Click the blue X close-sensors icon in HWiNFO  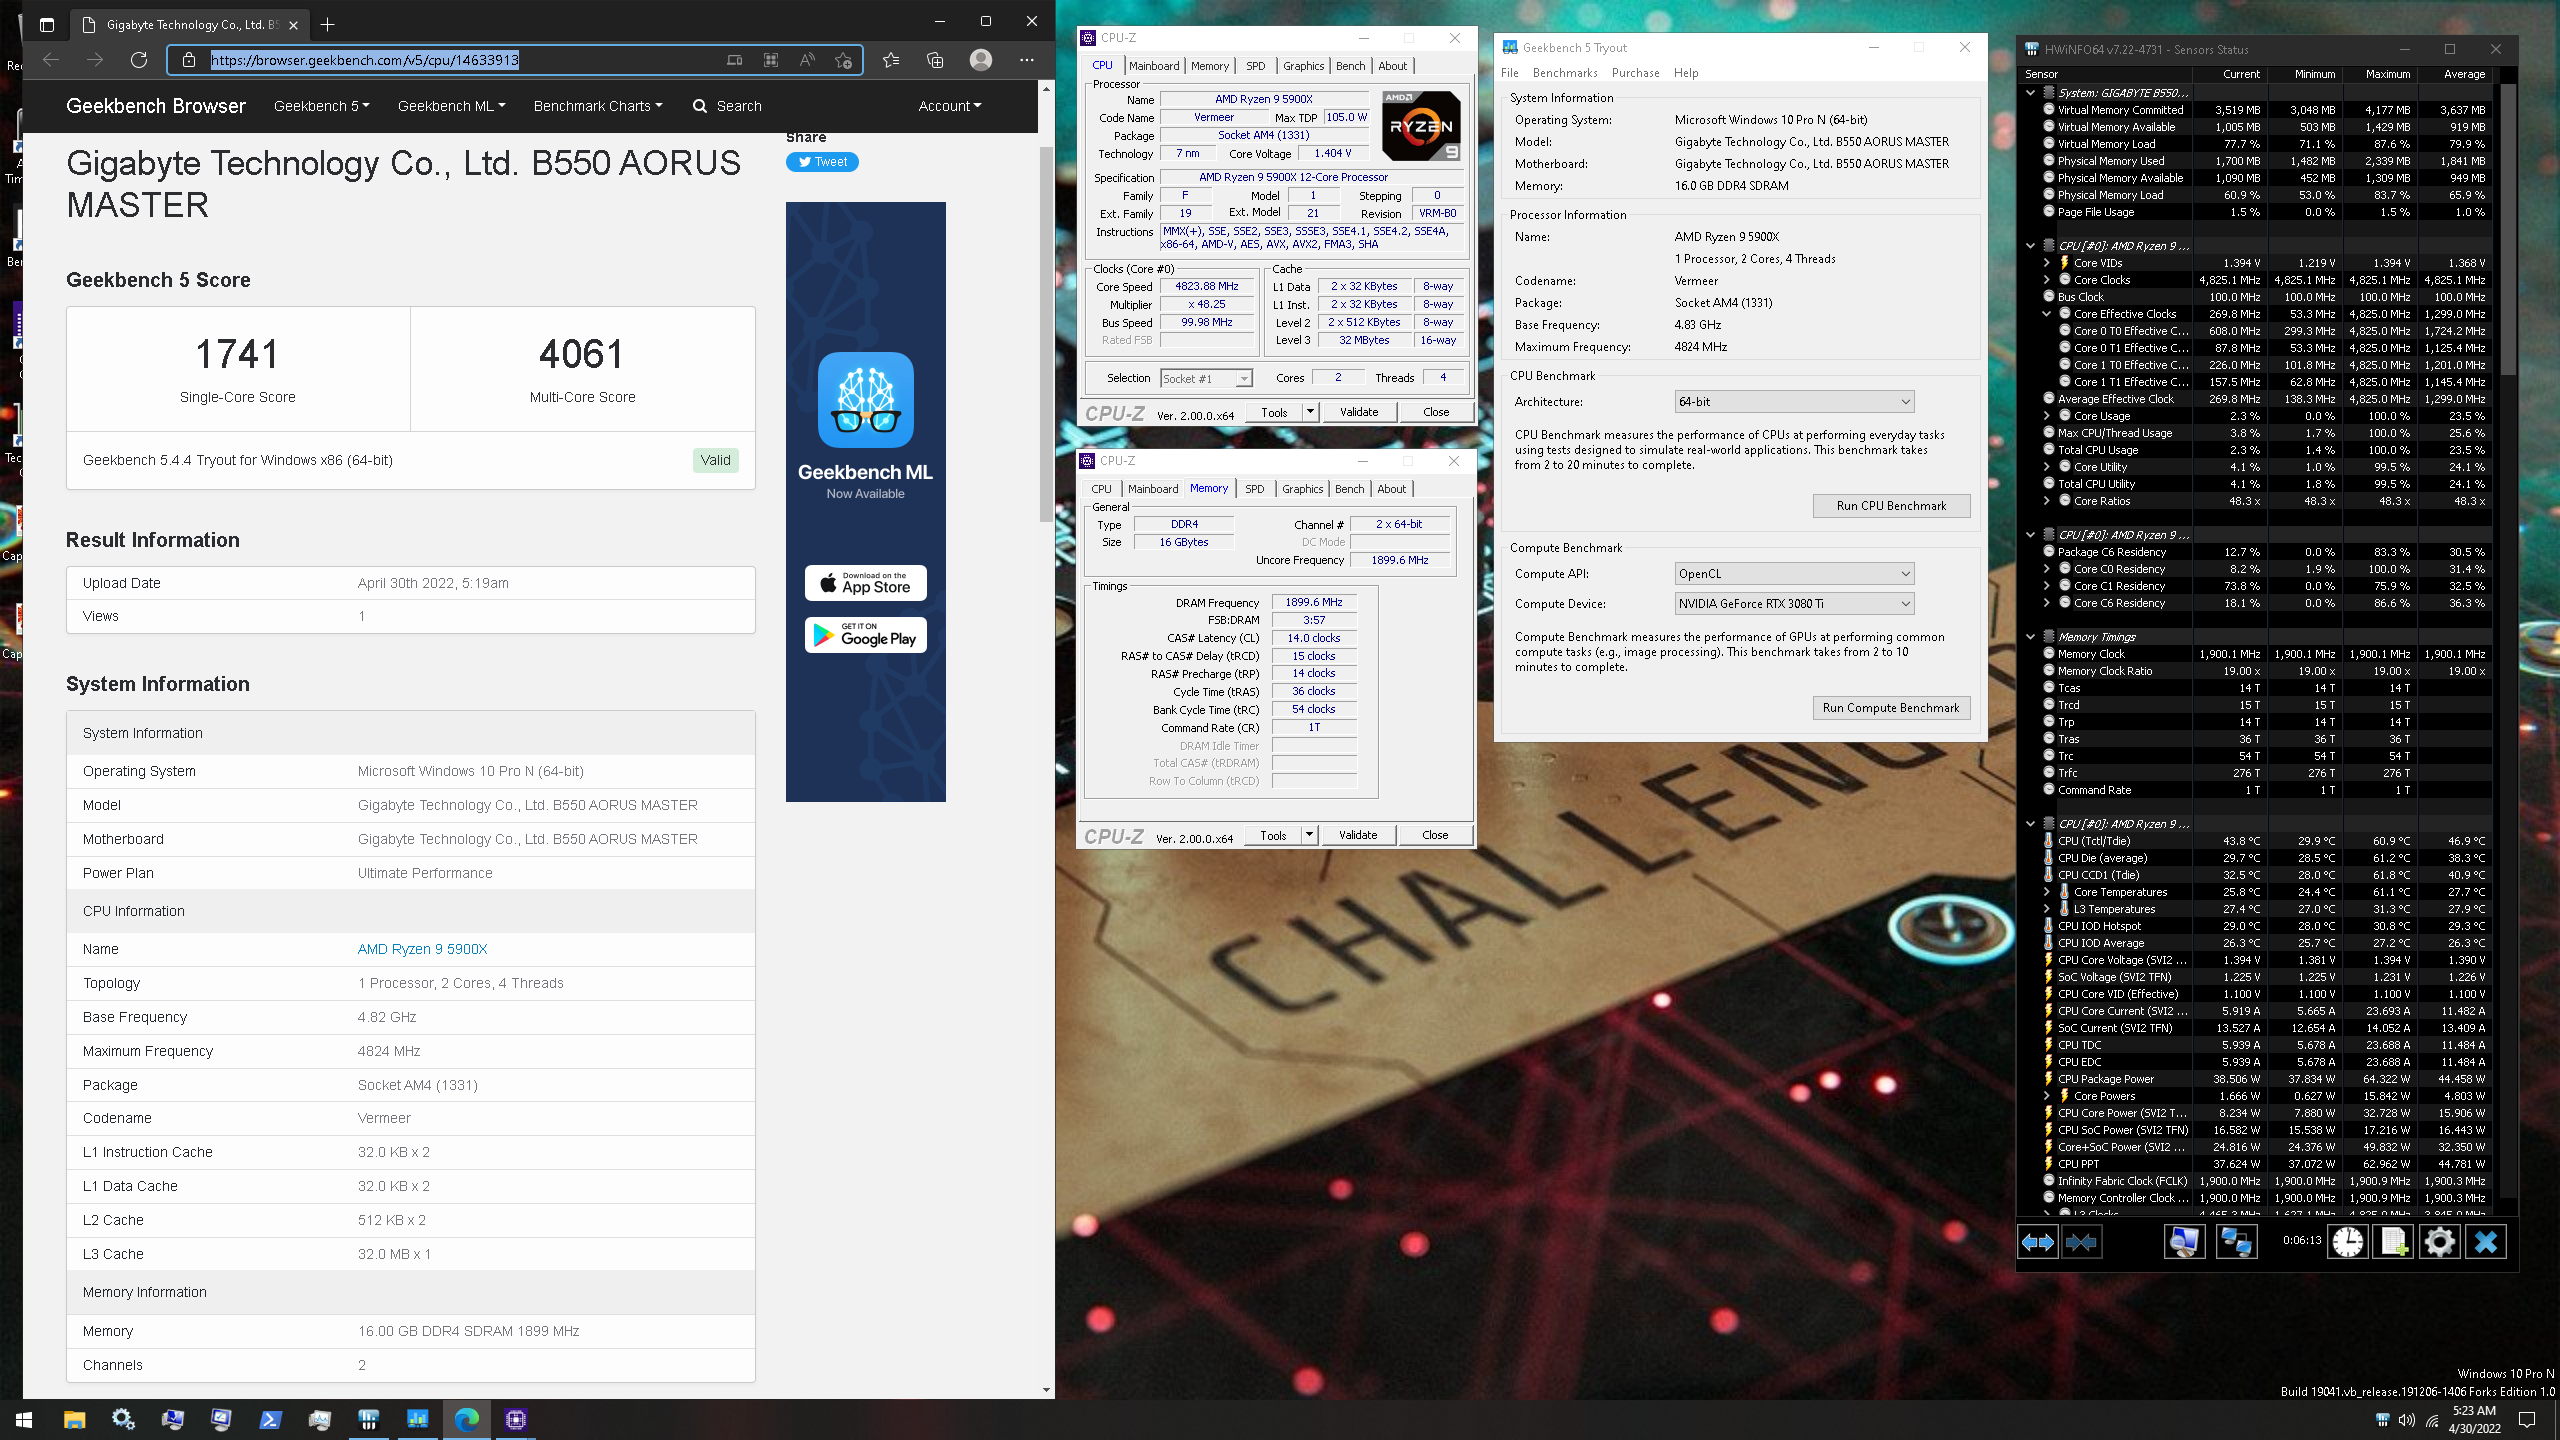2485,1242
